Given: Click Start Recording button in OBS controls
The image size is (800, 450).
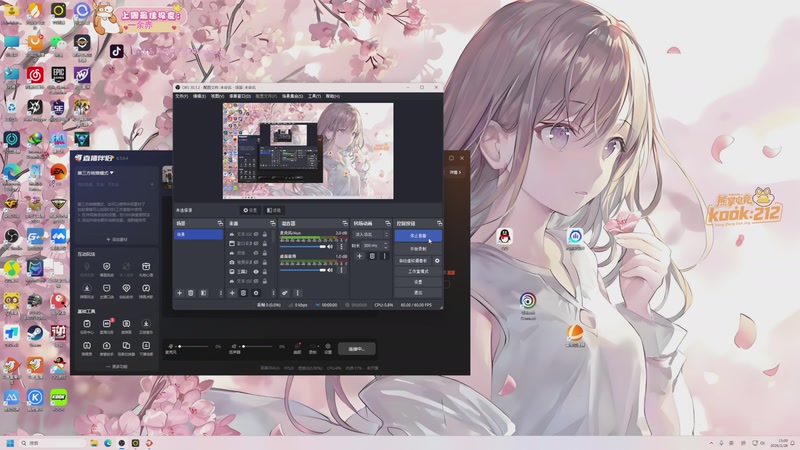Looking at the screenshot, I should [418, 249].
